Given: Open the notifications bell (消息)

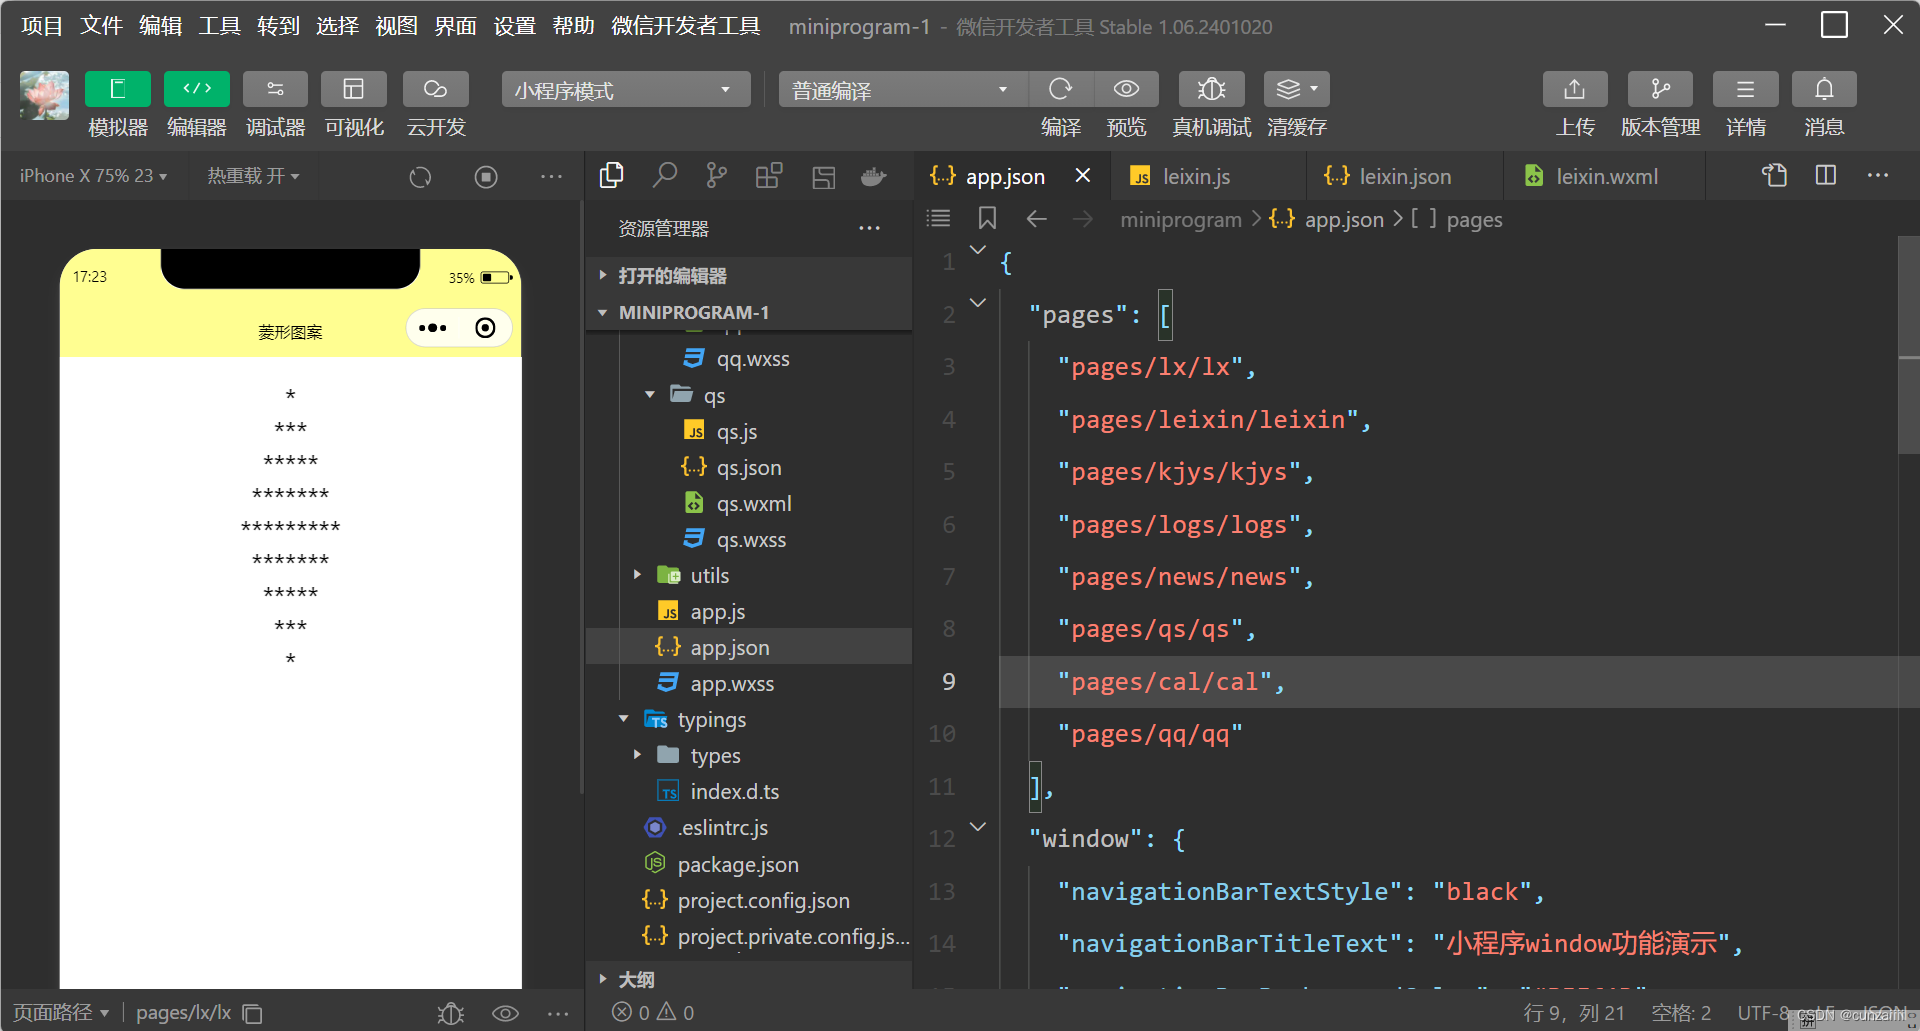Looking at the screenshot, I should 1824,89.
